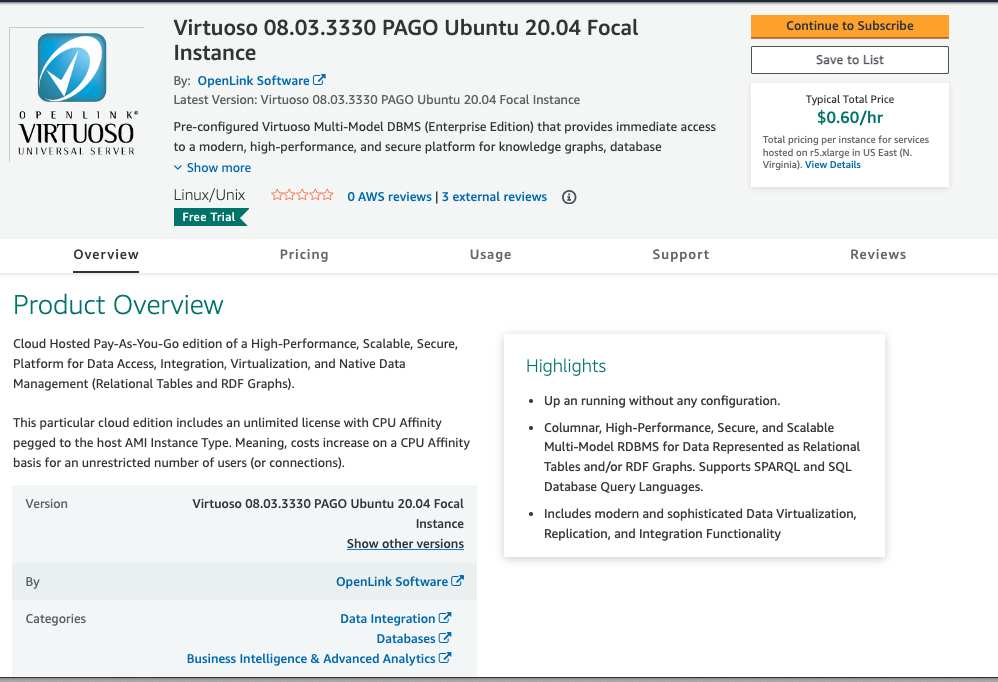Click the OpenLink Virtuoso product logo
Screen dimensions: 998x682
[x=76, y=94]
